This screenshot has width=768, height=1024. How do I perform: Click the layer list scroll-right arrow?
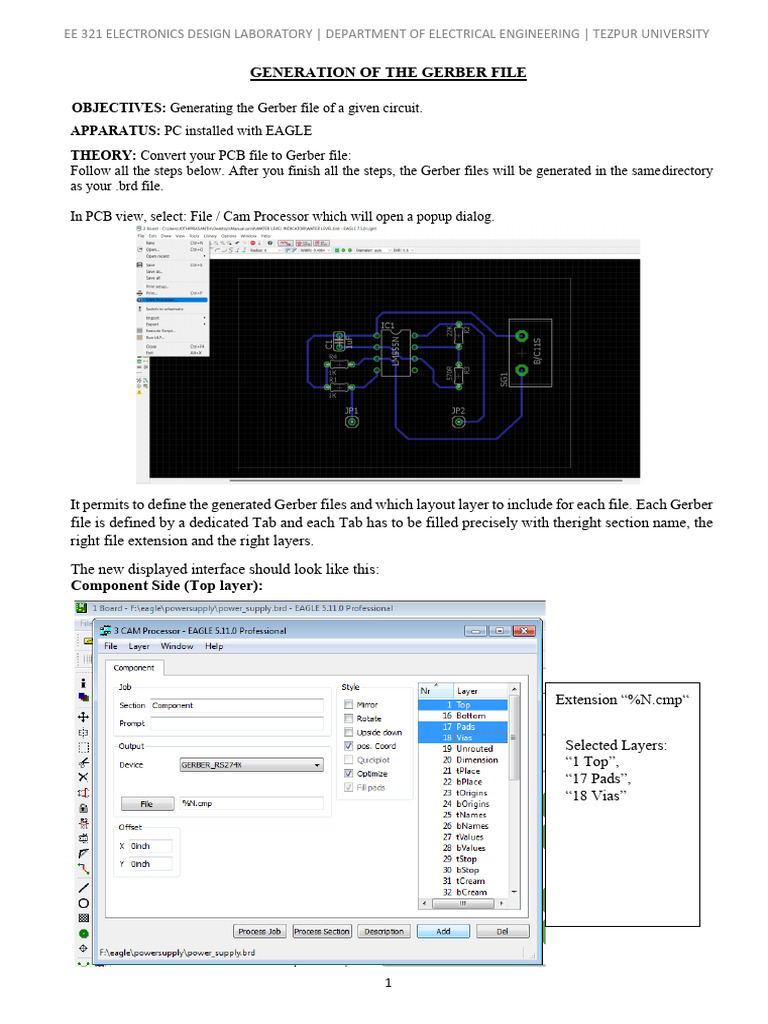tap(502, 904)
